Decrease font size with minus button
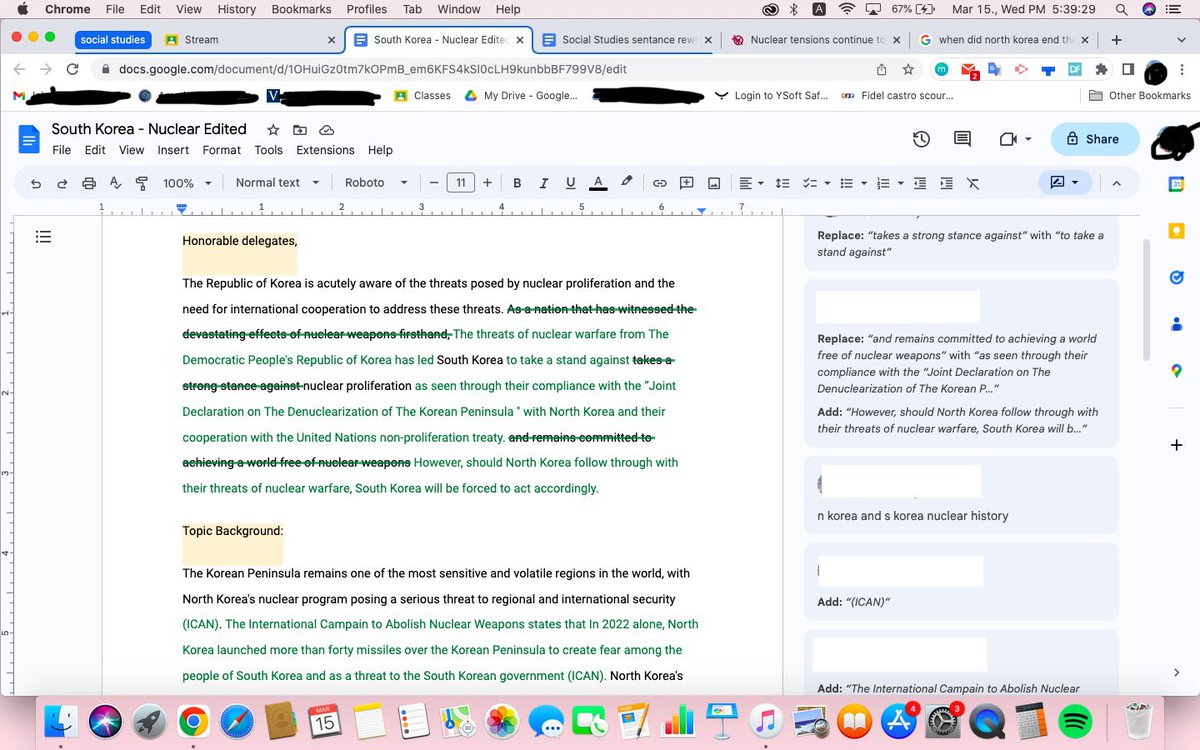Image resolution: width=1200 pixels, height=750 pixels. point(433,183)
